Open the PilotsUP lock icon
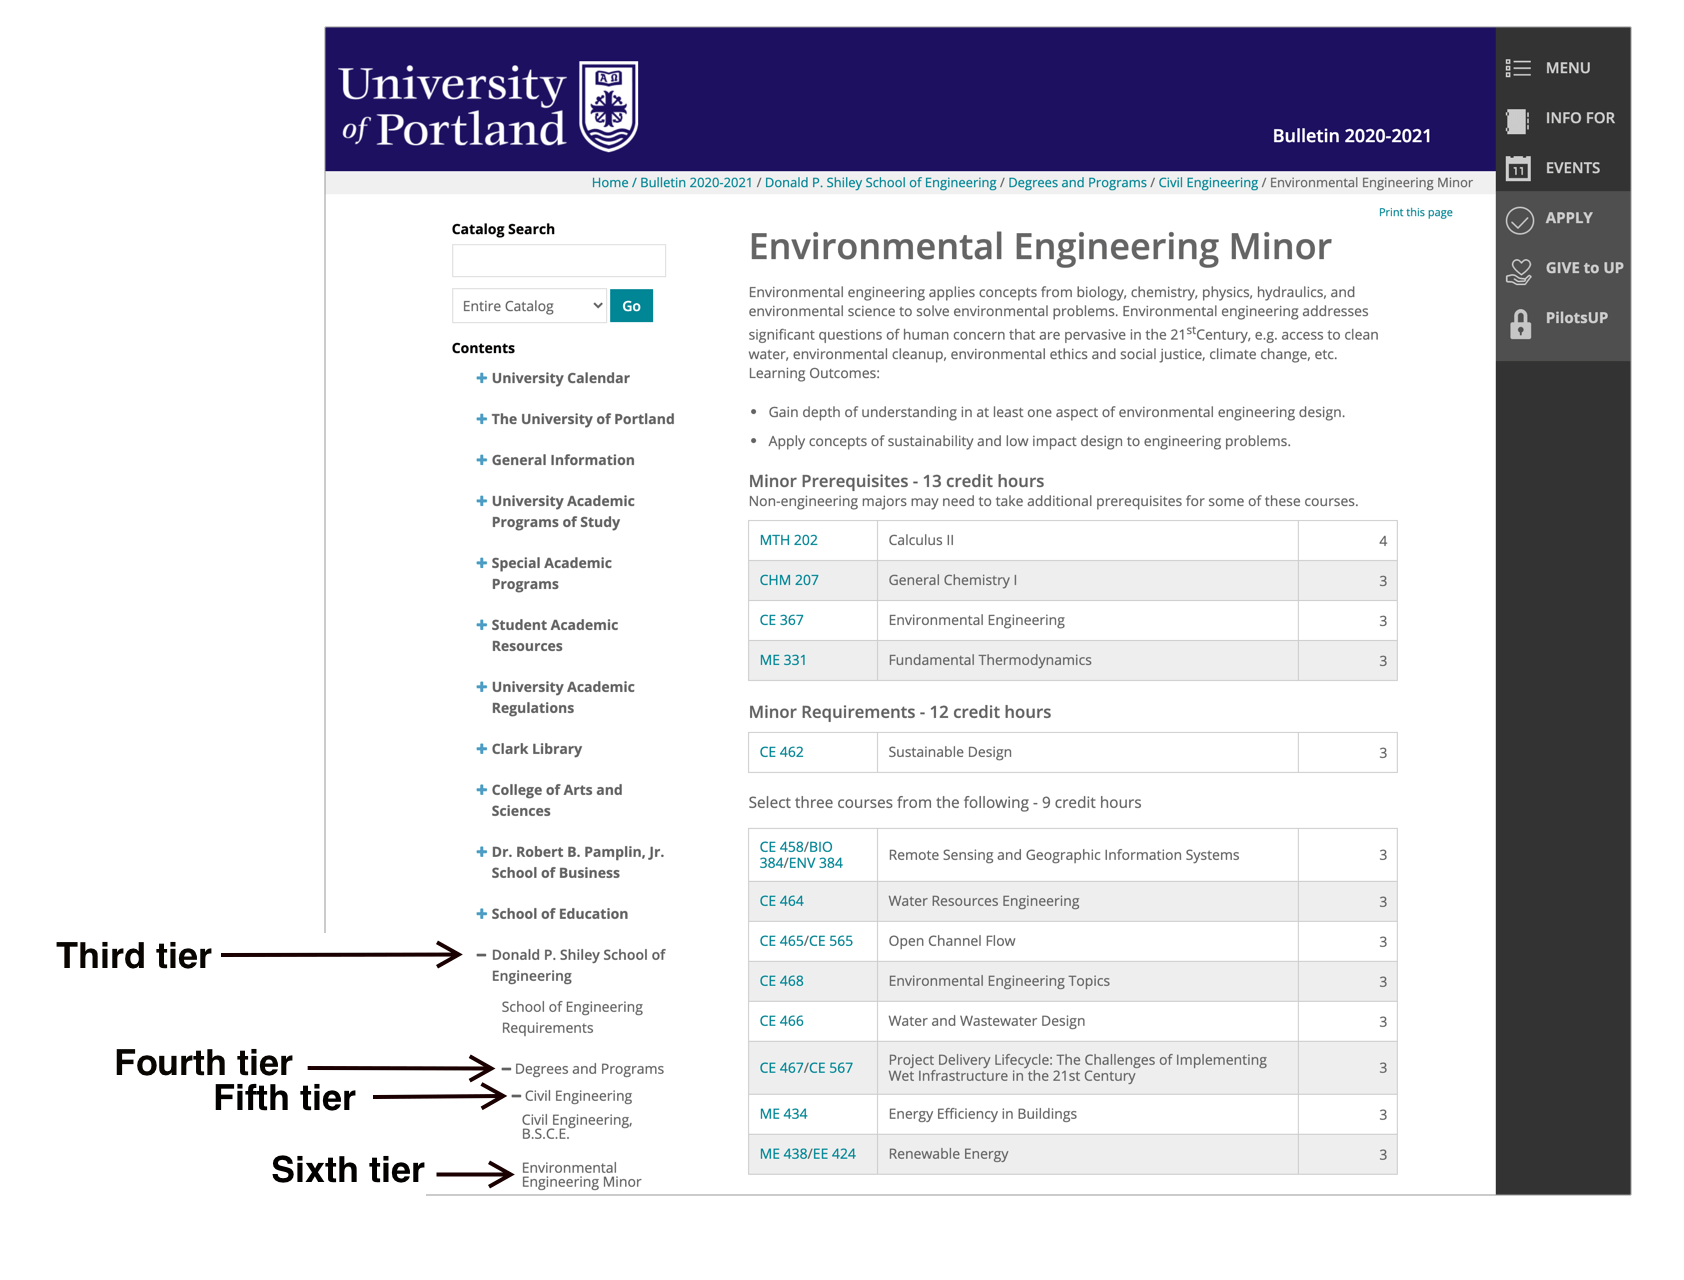The image size is (1684, 1280). pos(1520,322)
